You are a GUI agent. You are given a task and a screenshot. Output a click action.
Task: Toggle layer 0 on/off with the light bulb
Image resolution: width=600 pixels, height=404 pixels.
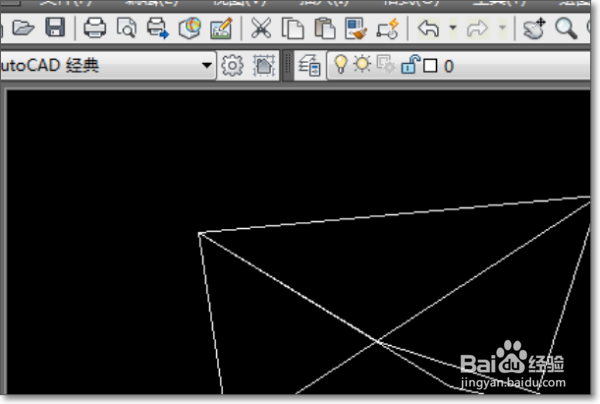coord(341,64)
